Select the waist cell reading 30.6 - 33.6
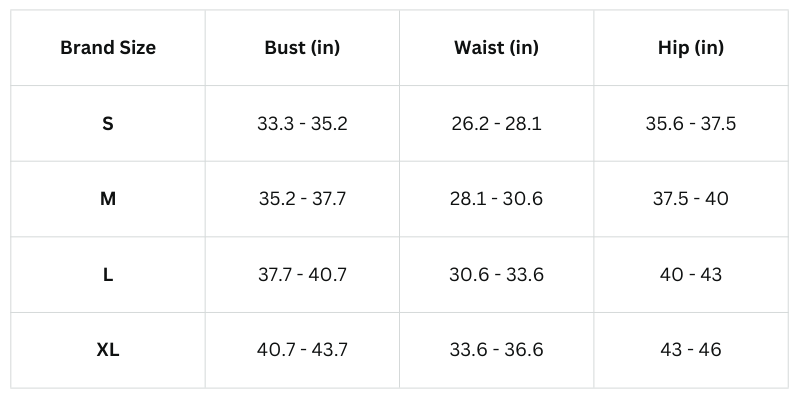Viewport: 800px width, 400px height. click(496, 274)
